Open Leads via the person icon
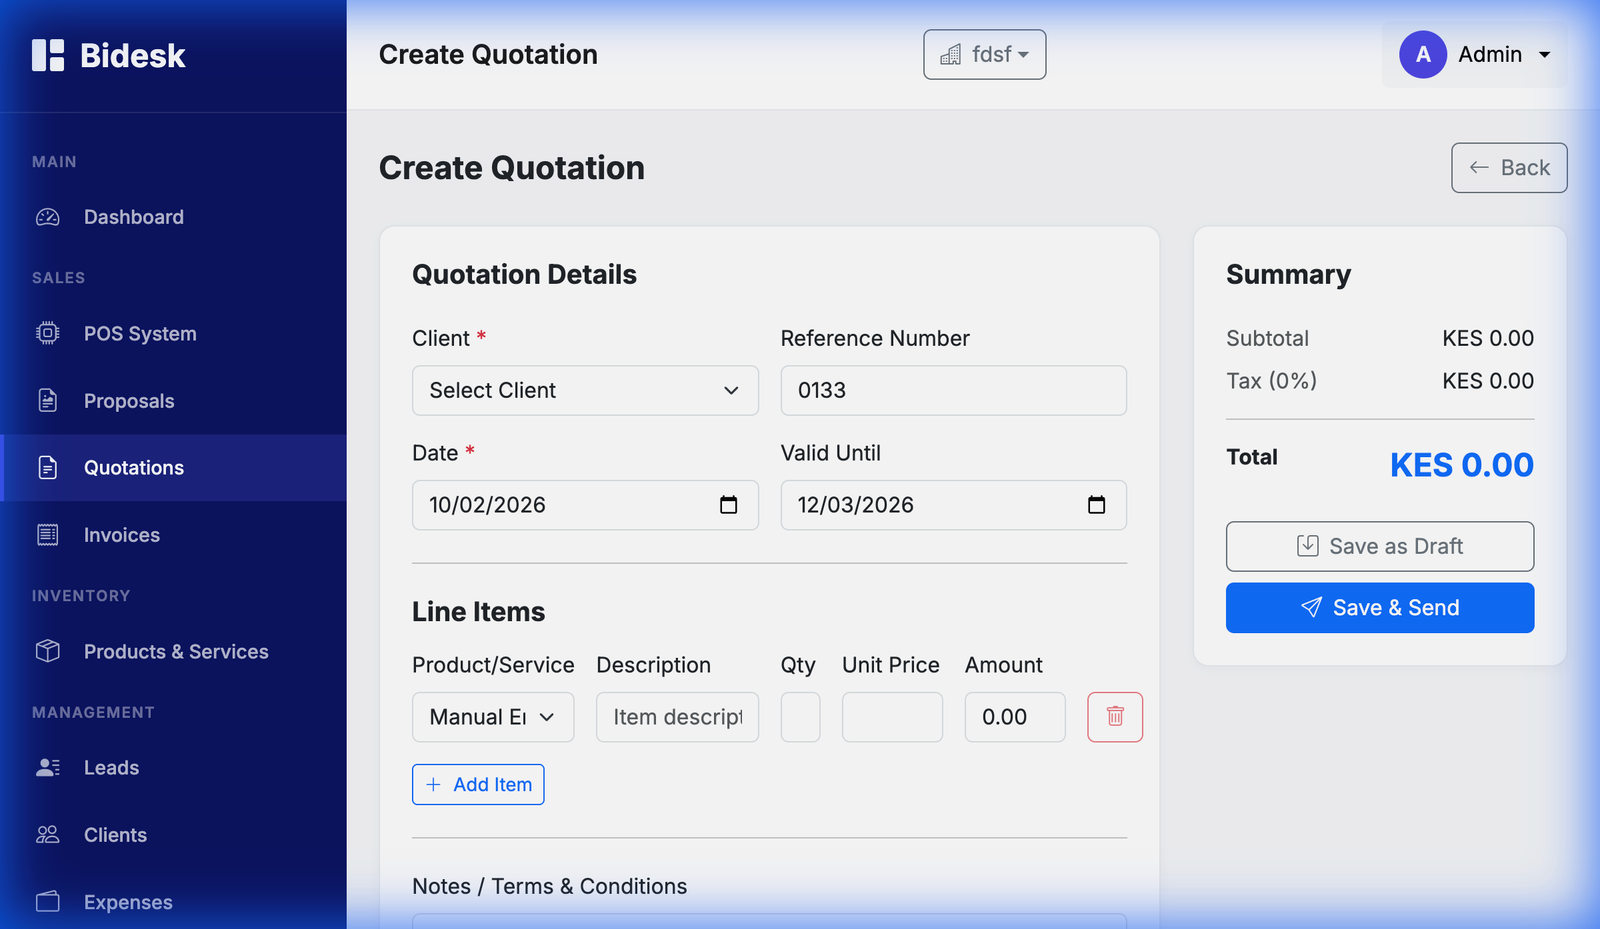Viewport: 1600px width, 929px height. (x=47, y=767)
